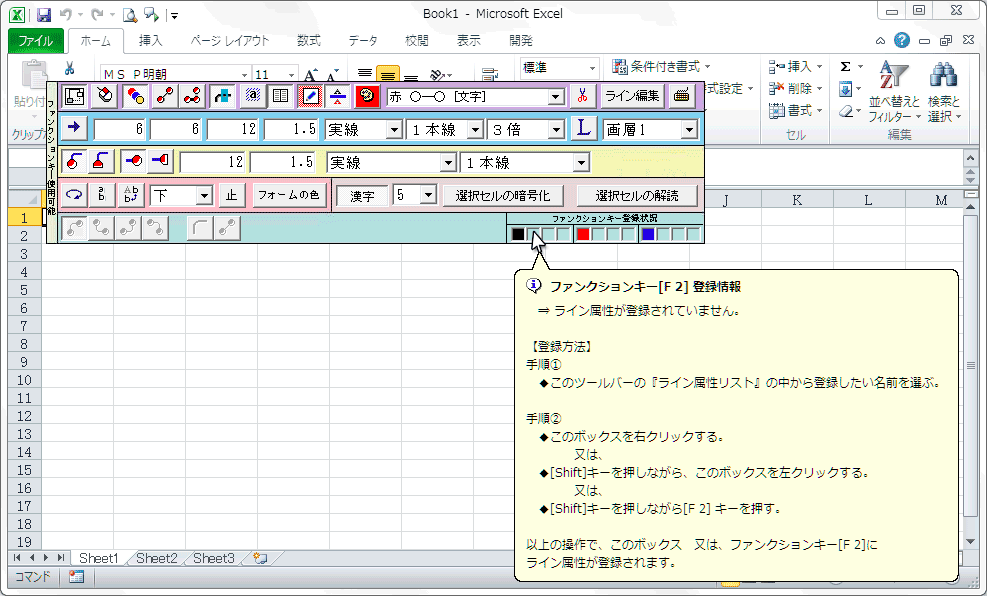Click the line-with-red-half-circle end icon

click(x=161, y=161)
